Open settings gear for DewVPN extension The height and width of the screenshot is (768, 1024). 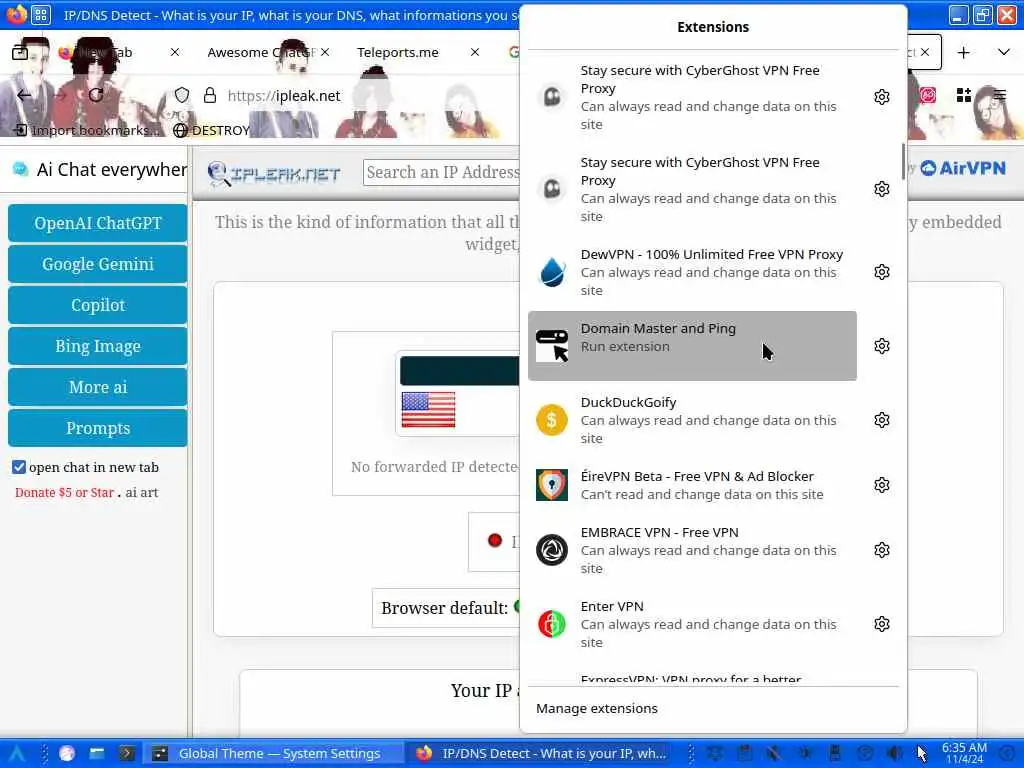(x=882, y=272)
